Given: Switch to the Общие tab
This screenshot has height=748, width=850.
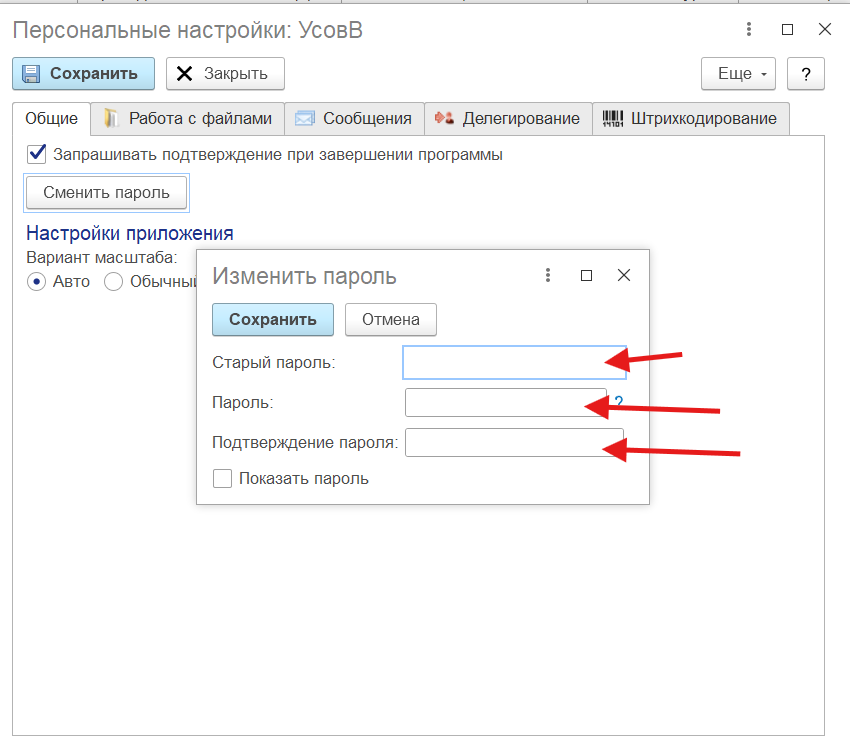Looking at the screenshot, I should click(51, 118).
